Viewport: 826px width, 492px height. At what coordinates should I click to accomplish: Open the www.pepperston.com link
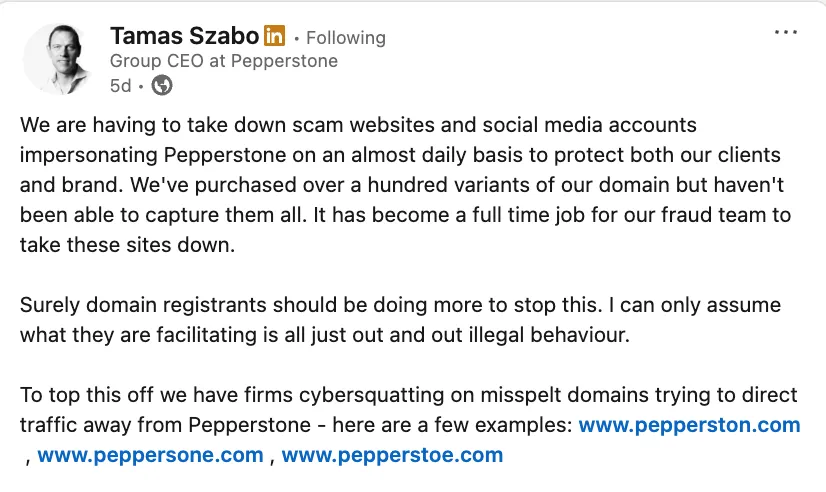[690, 425]
